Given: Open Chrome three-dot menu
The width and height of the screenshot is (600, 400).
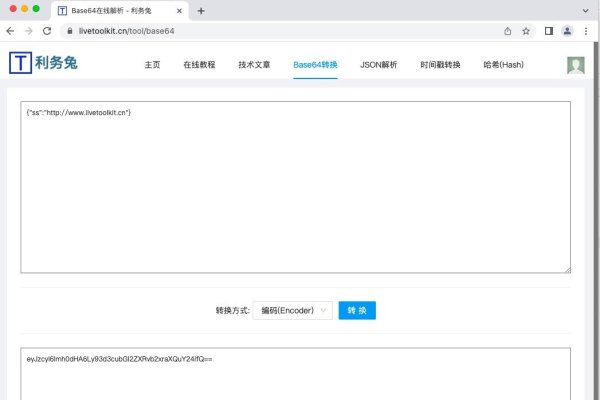Looking at the screenshot, I should coord(586,31).
